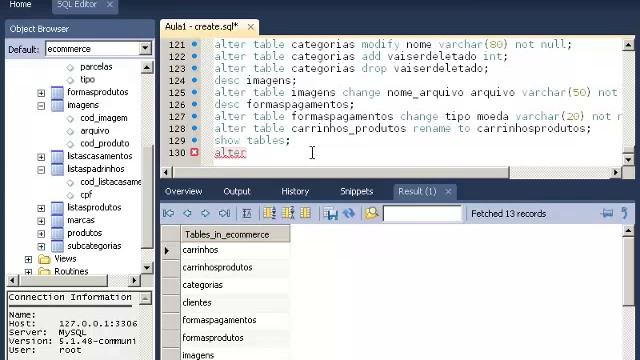Click the Routines folder icon

pyautogui.click(x=44, y=271)
